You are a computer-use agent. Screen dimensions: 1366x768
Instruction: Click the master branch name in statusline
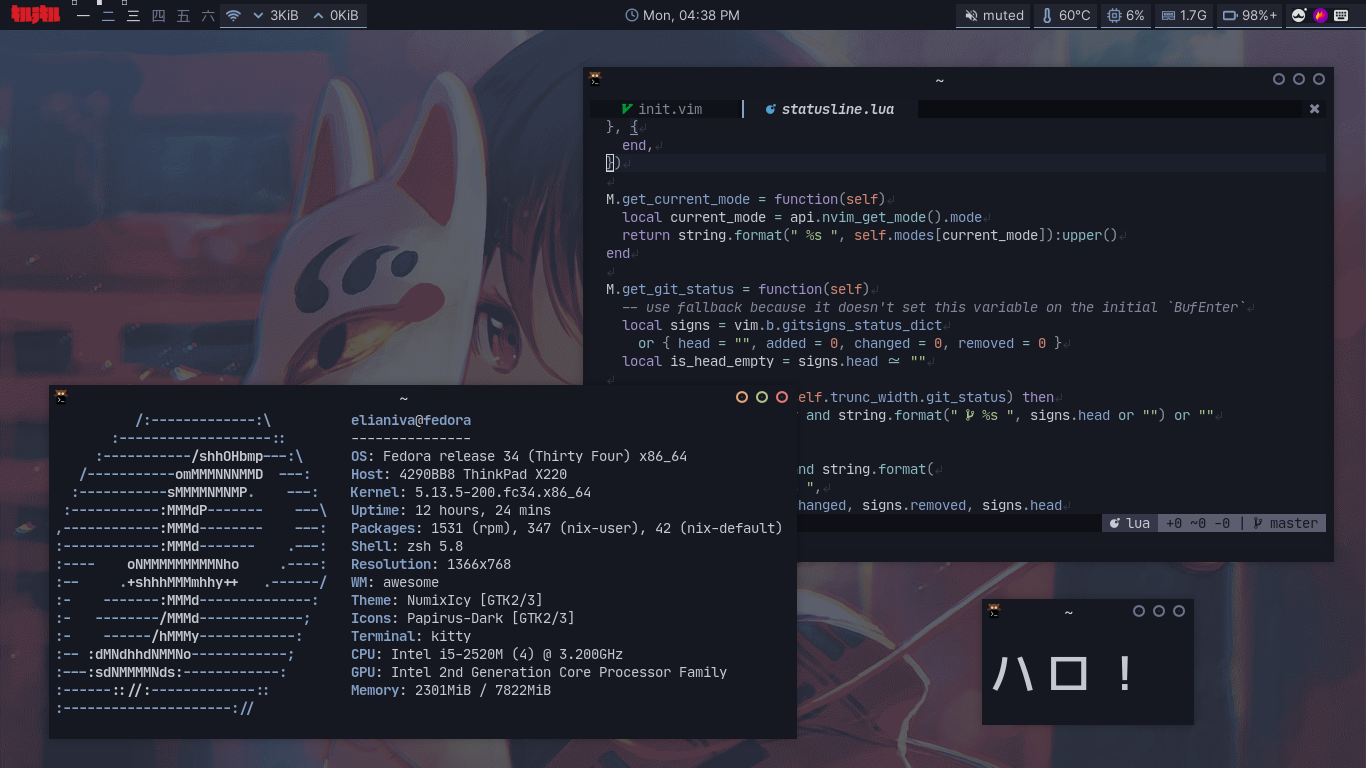[1294, 523]
